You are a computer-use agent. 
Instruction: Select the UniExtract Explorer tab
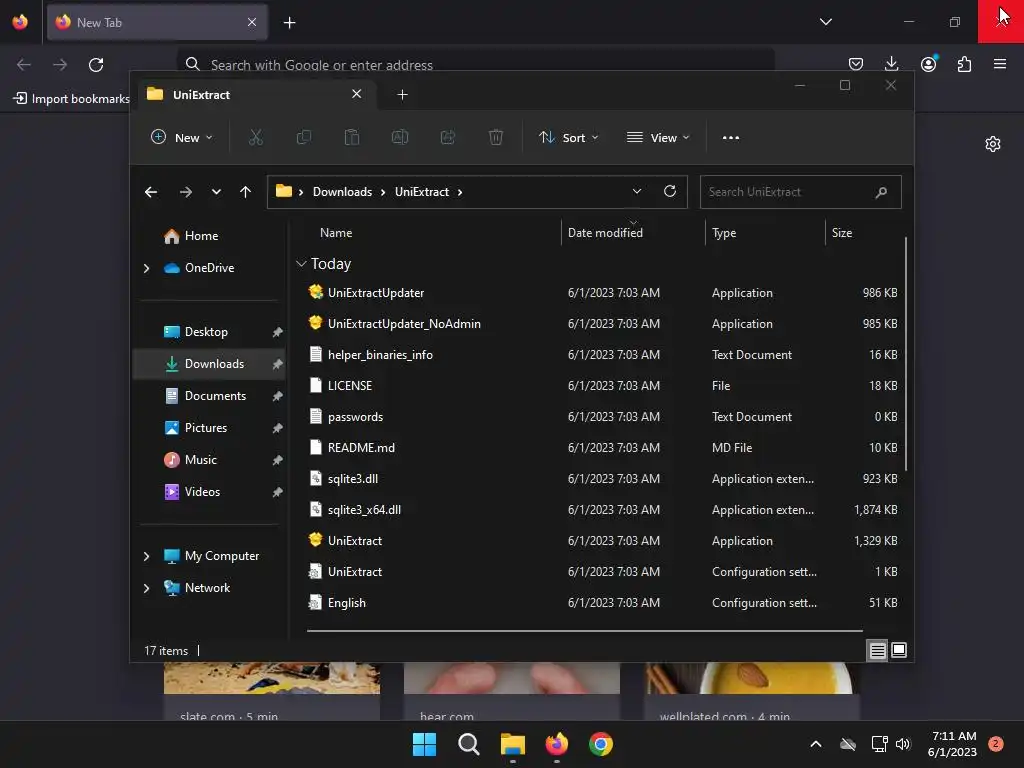click(255, 95)
